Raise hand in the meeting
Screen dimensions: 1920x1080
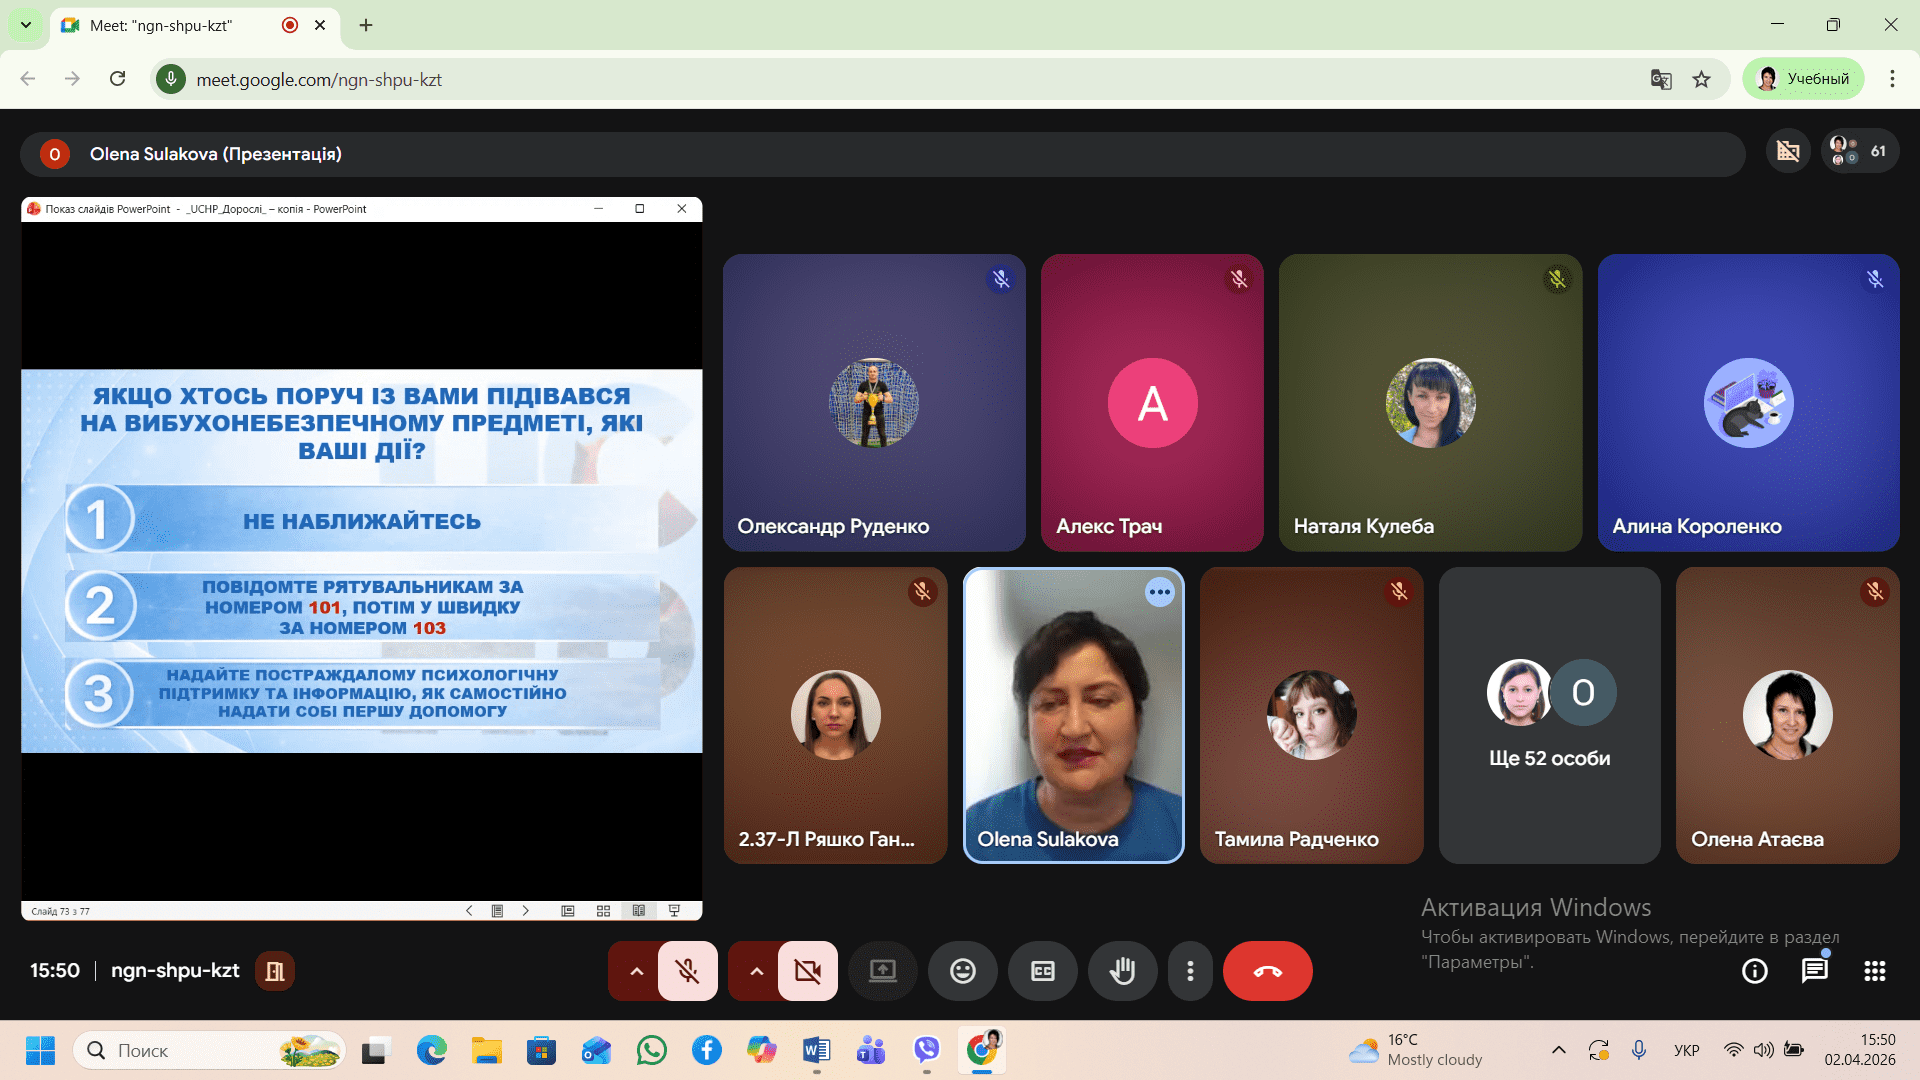pos(1122,971)
